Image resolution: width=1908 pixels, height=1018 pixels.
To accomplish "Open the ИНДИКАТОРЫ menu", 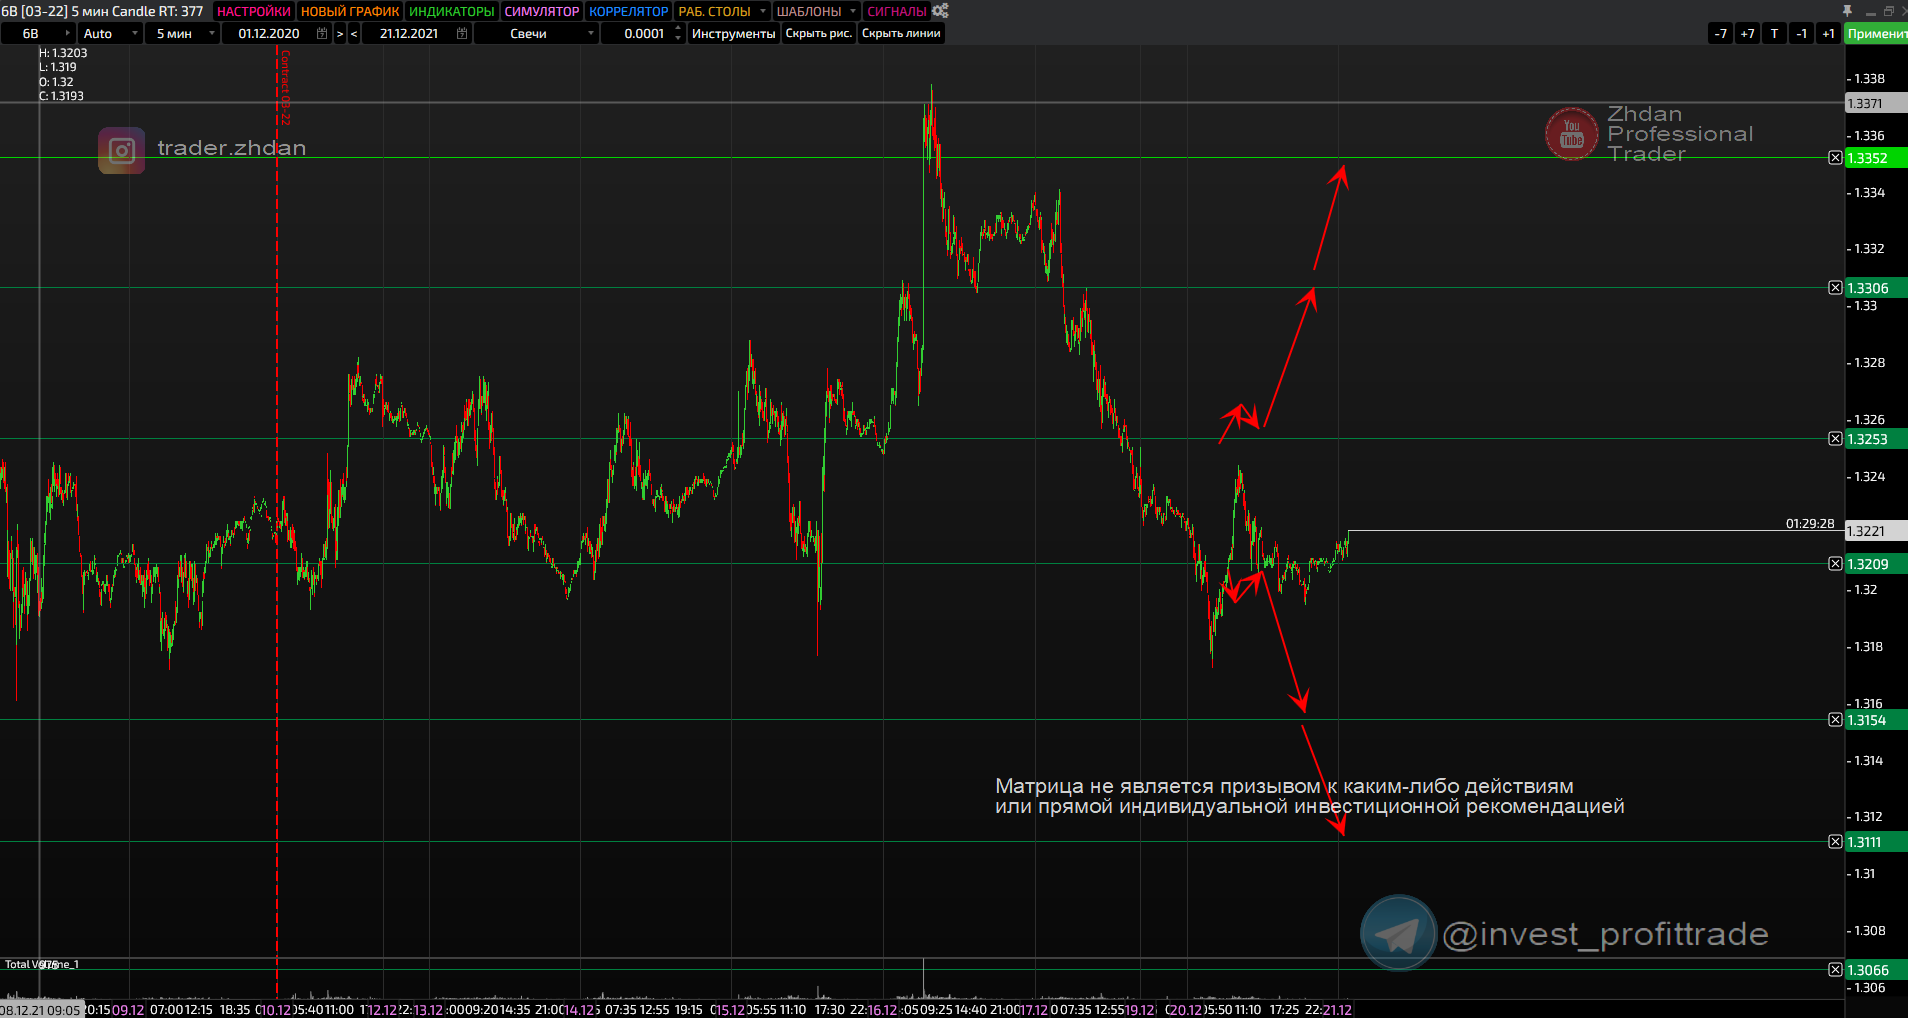I will 452,11.
